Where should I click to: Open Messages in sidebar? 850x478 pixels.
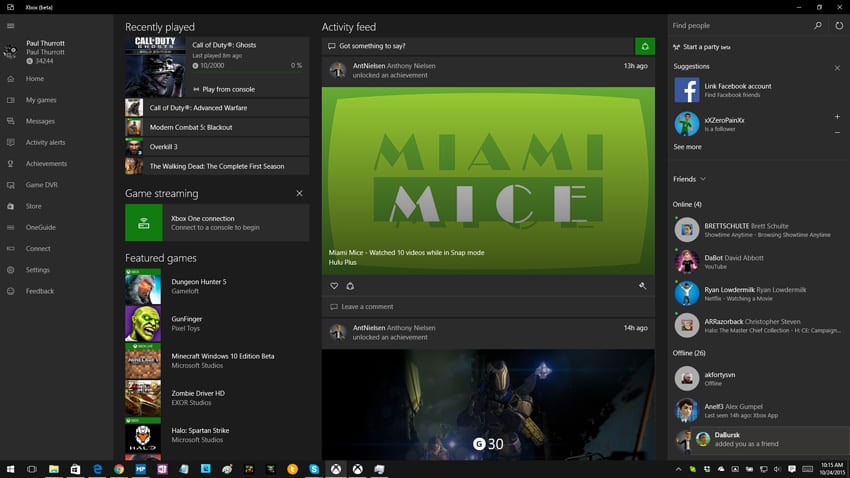(x=40, y=121)
